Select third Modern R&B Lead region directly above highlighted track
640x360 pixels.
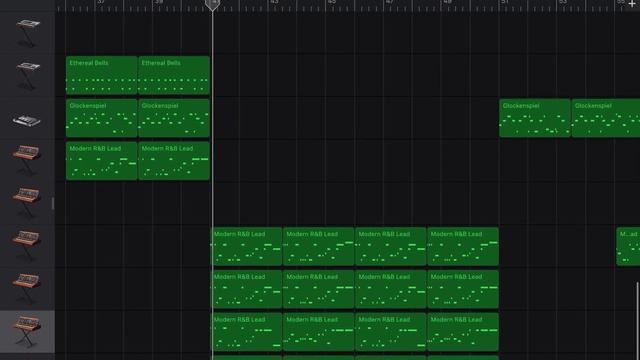(x=391, y=289)
